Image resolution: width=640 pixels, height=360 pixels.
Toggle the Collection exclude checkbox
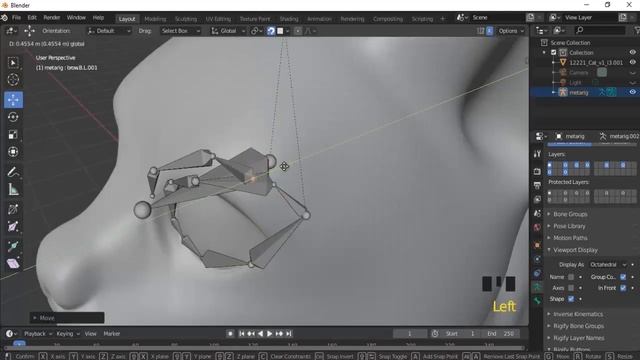coord(553,53)
